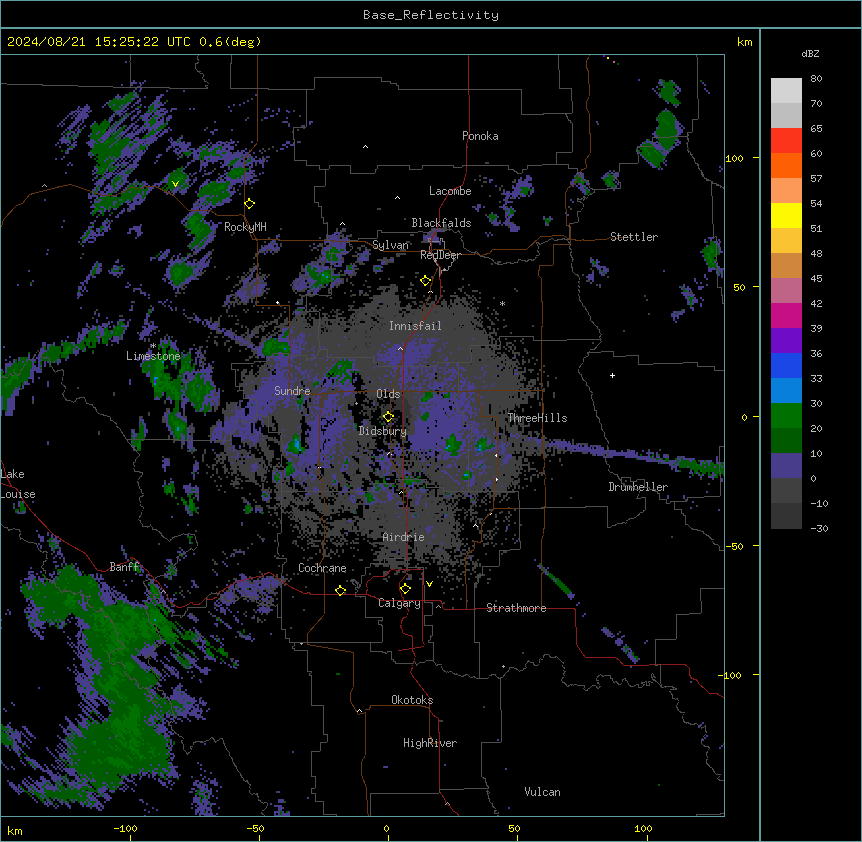Click the yellow diamond marker beside RockyMH

pos(250,204)
